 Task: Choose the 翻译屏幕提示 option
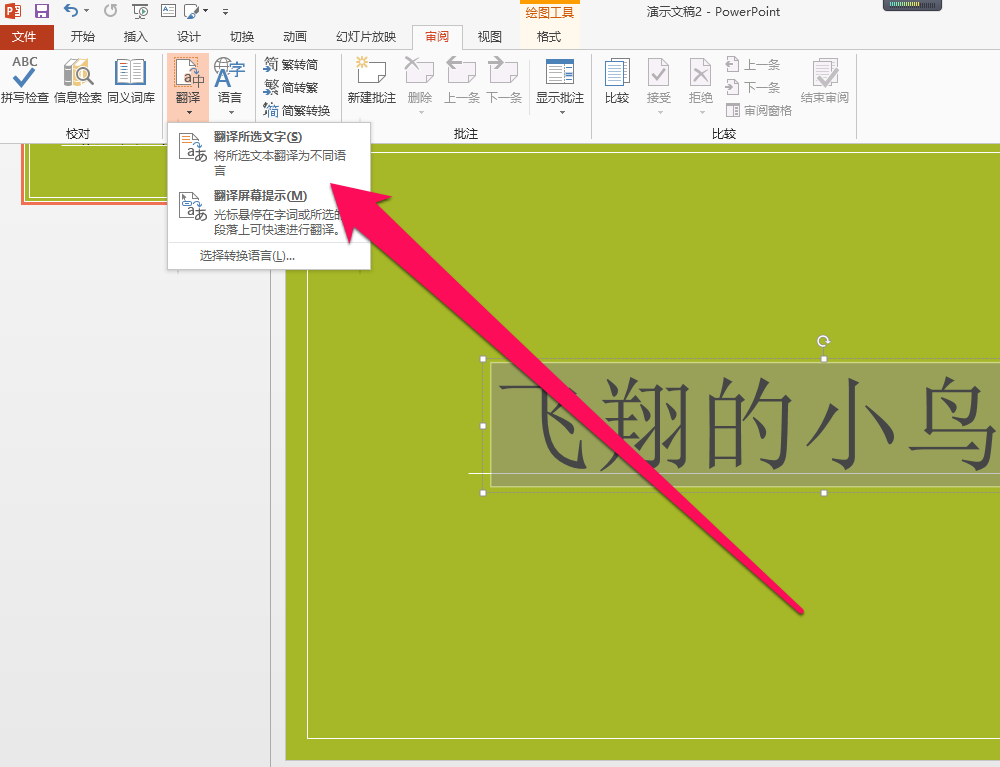pyautogui.click(x=258, y=195)
